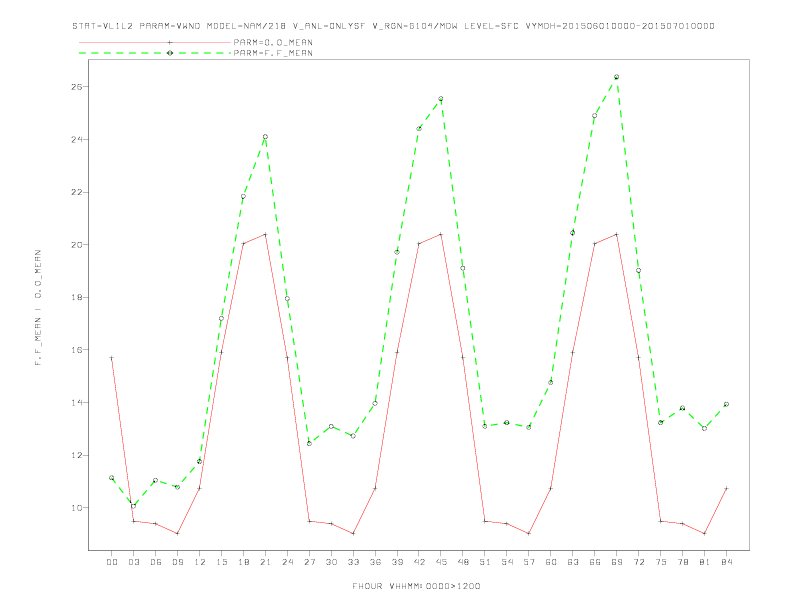Click the x-axis forecast hour label 06
Screen dimensions: 792x612
click(156, 562)
